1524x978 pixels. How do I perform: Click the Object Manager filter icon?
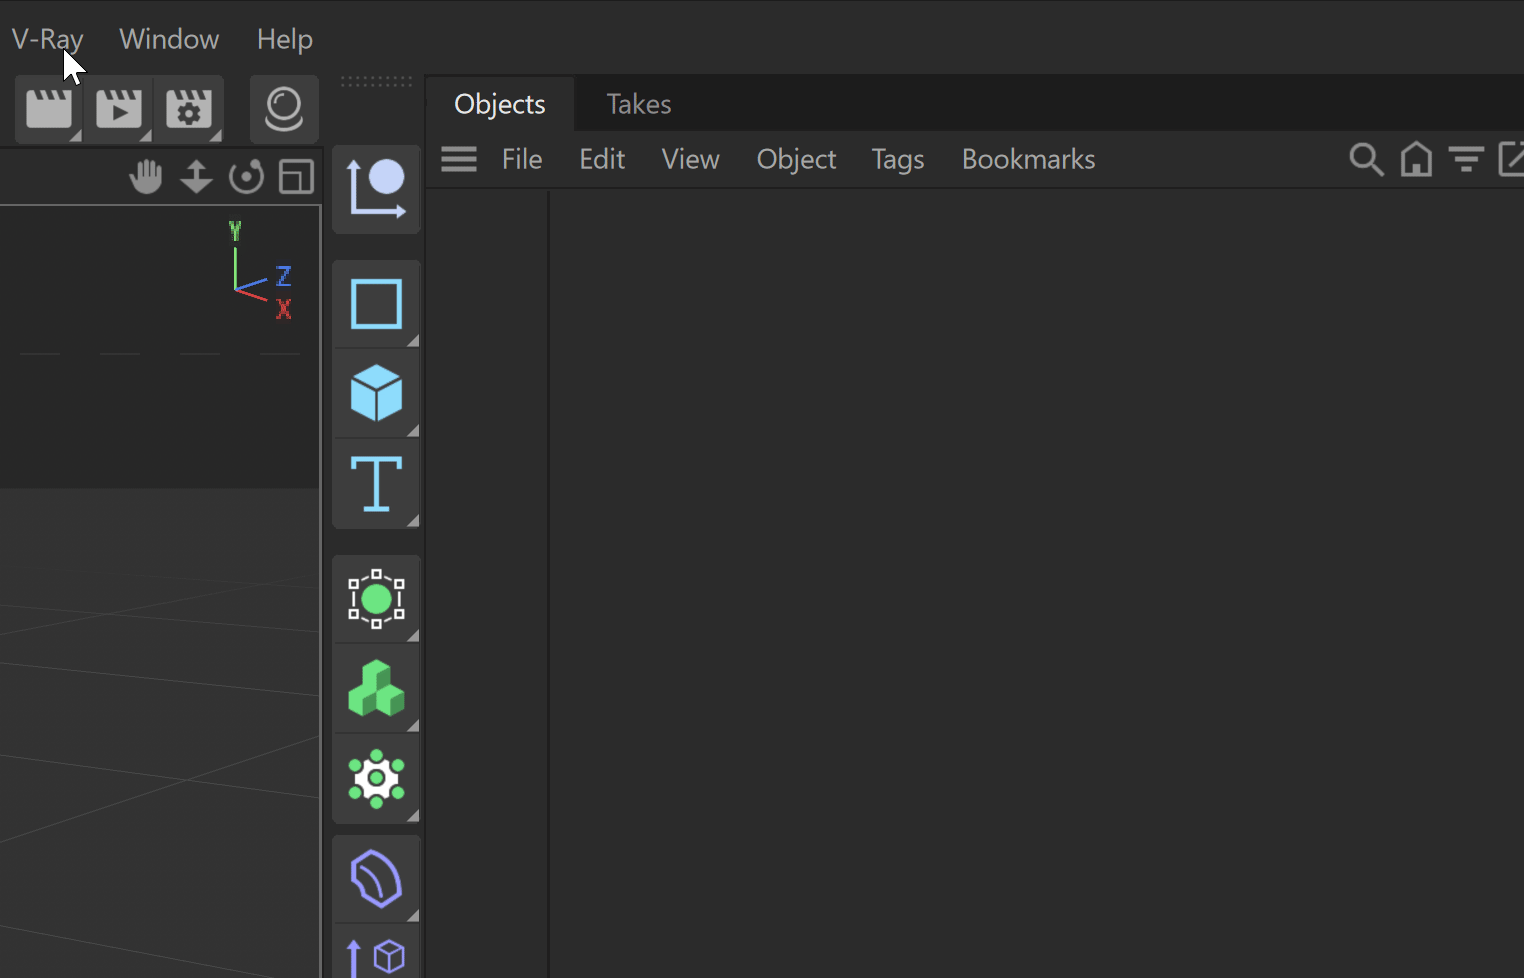click(x=1466, y=160)
